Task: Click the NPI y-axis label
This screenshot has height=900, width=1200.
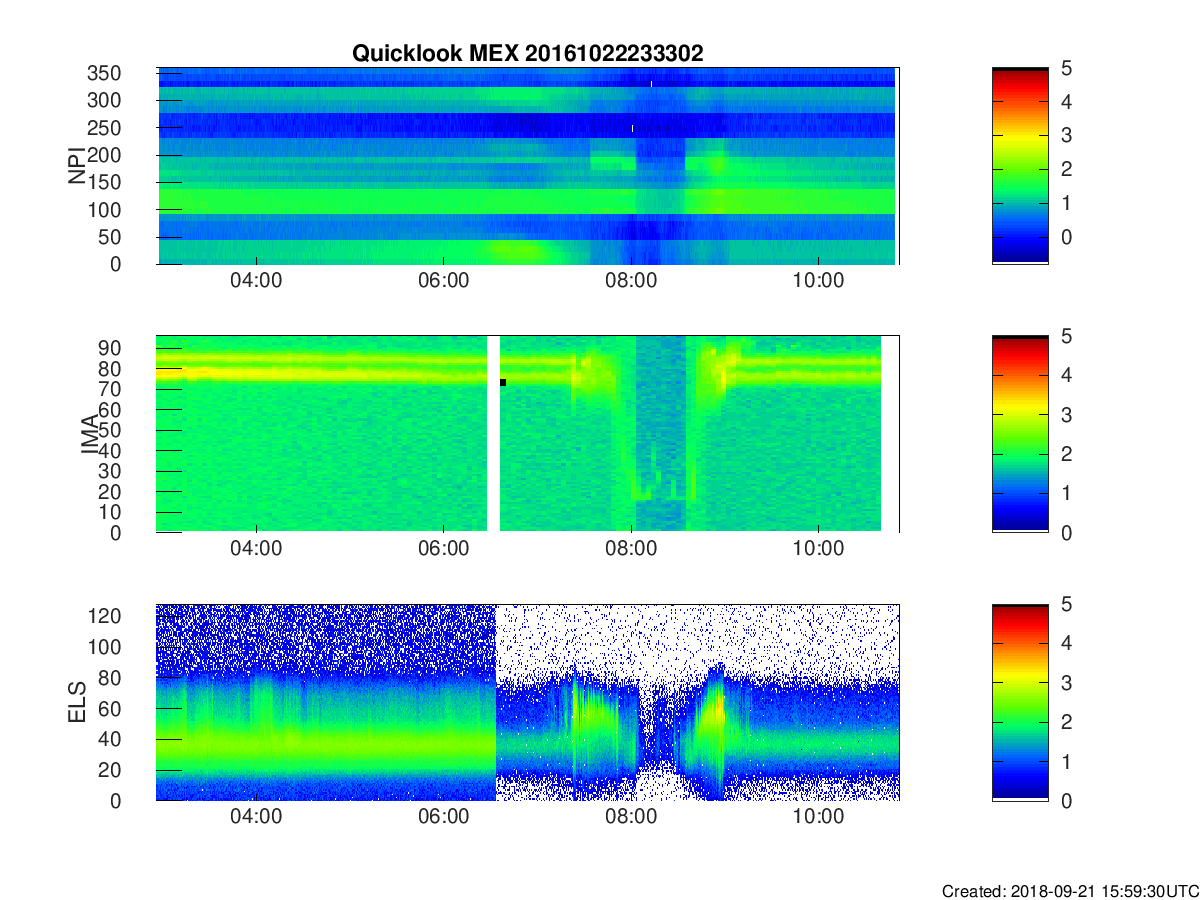Action: [x=77, y=166]
